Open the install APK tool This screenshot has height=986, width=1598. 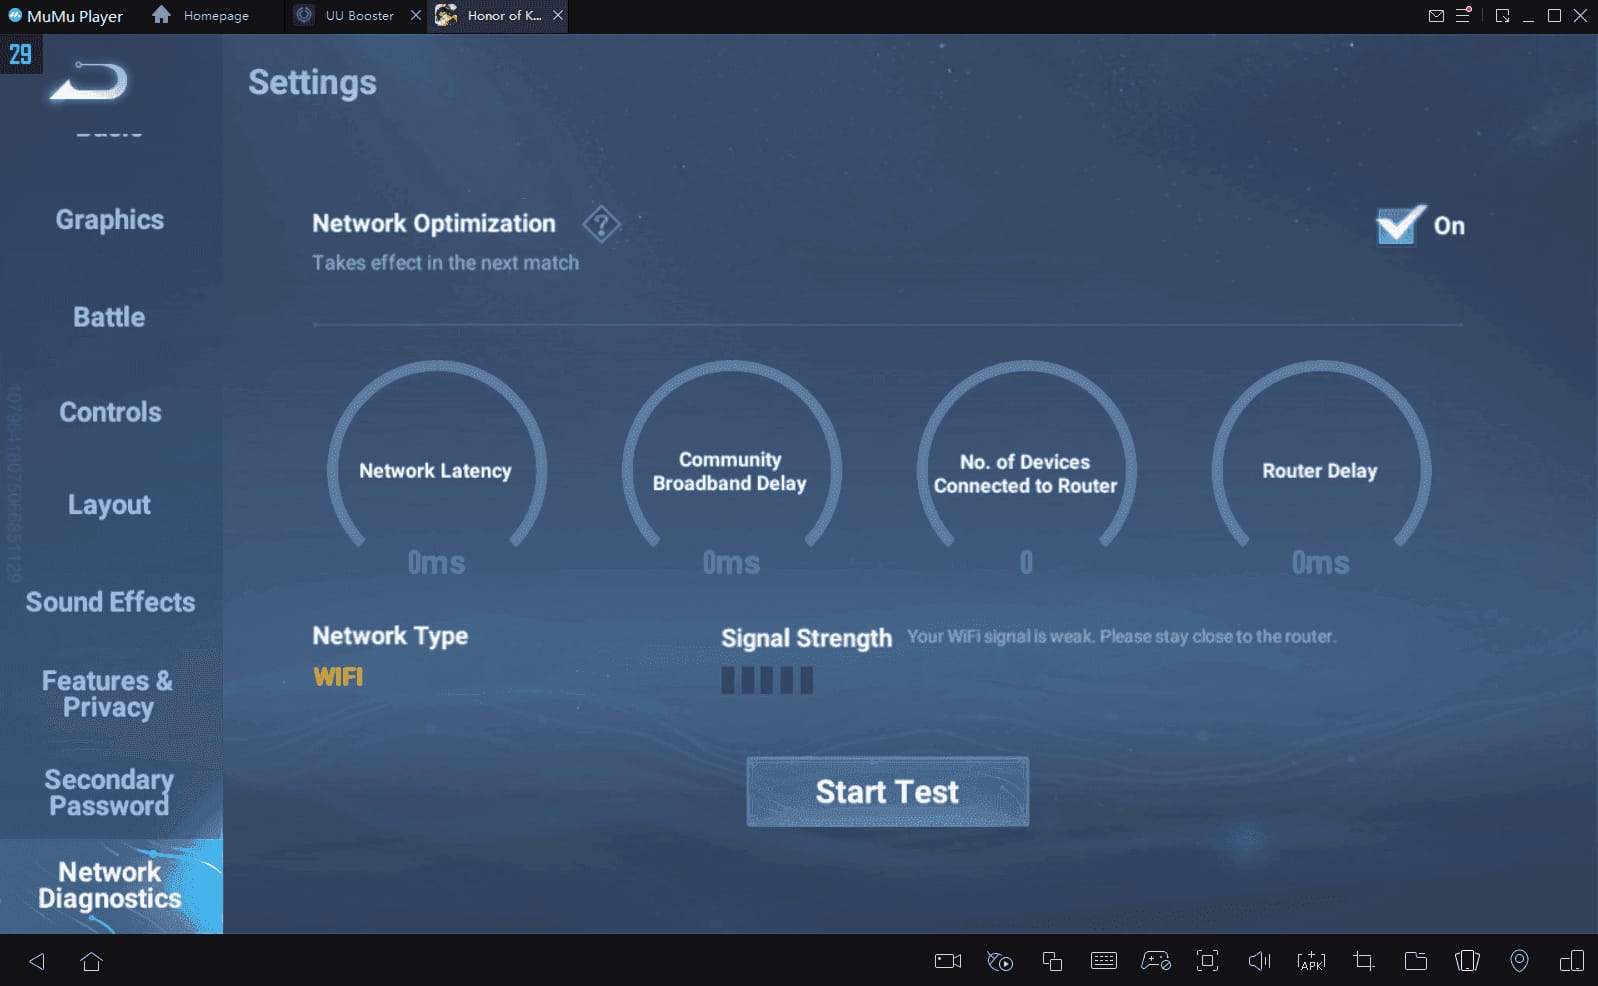click(x=1310, y=961)
